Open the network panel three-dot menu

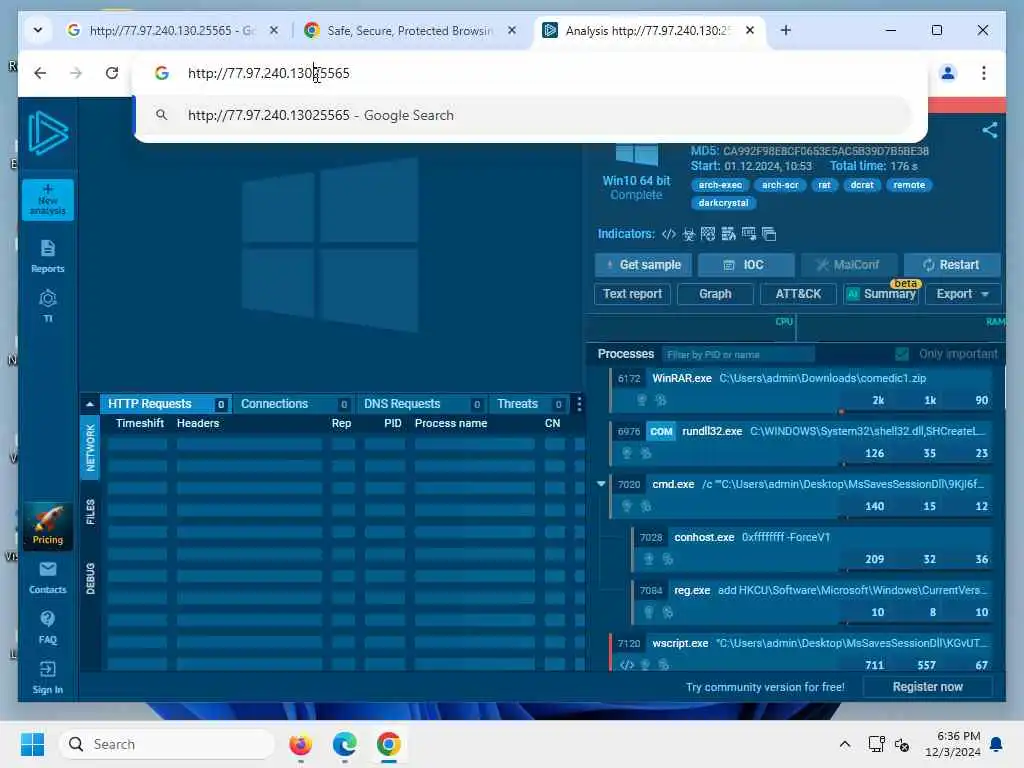pyautogui.click(x=579, y=404)
